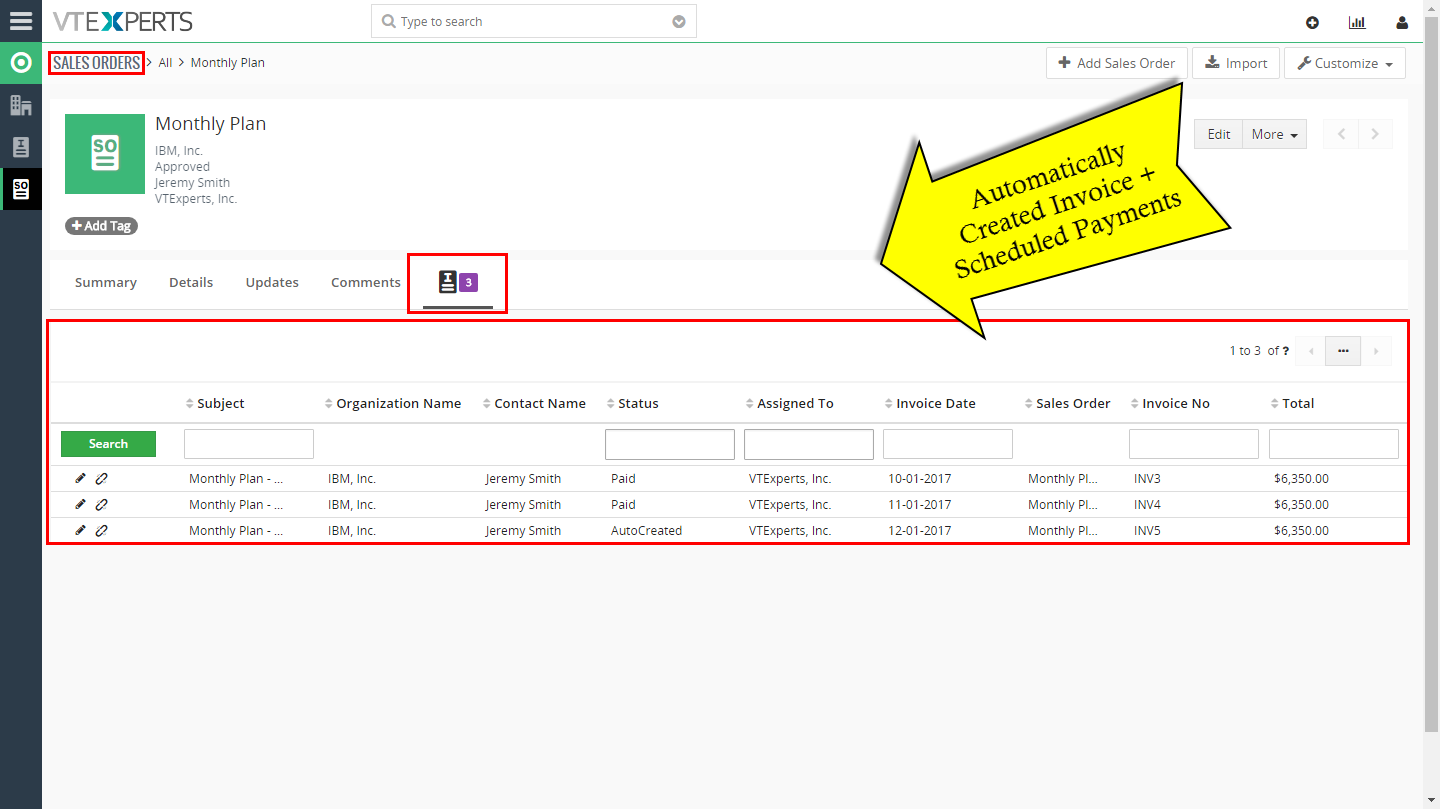Image resolution: width=1440 pixels, height=809 pixels.
Task: Switch to the Details tab
Action: (x=191, y=282)
